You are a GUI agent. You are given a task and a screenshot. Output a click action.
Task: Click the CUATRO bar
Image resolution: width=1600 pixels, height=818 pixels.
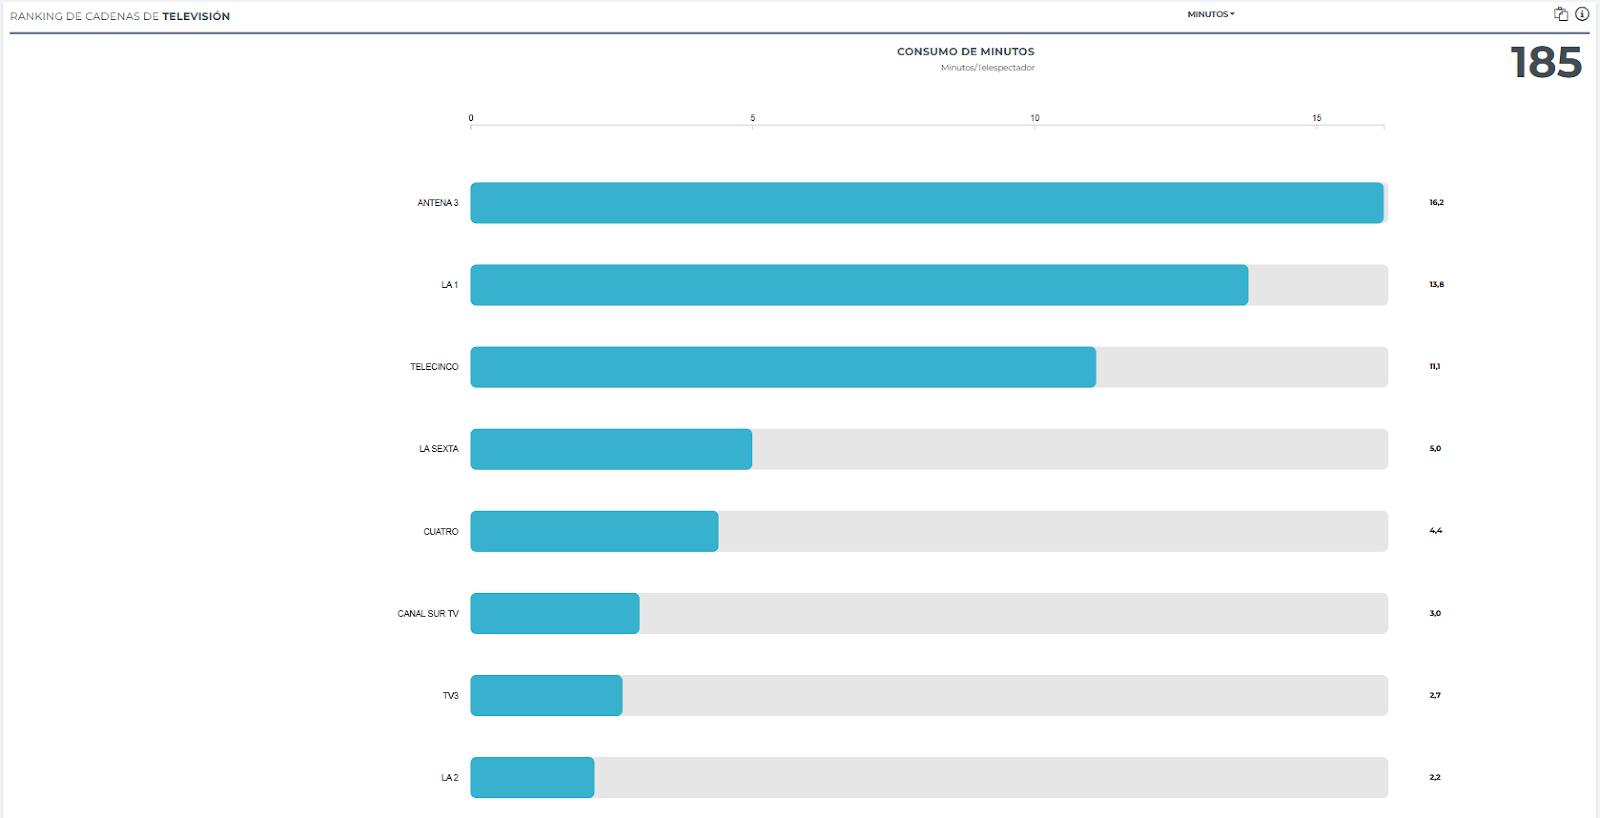pyautogui.click(x=594, y=531)
